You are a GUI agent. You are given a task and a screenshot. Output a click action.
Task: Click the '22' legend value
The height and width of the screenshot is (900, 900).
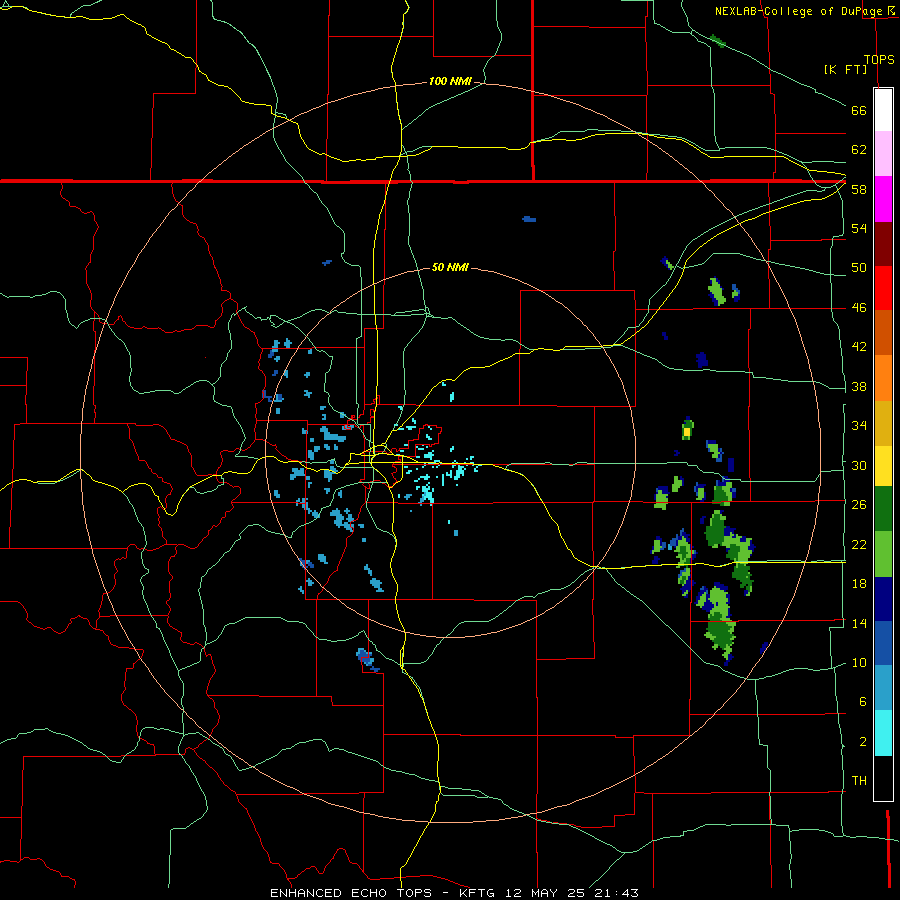[x=859, y=544]
